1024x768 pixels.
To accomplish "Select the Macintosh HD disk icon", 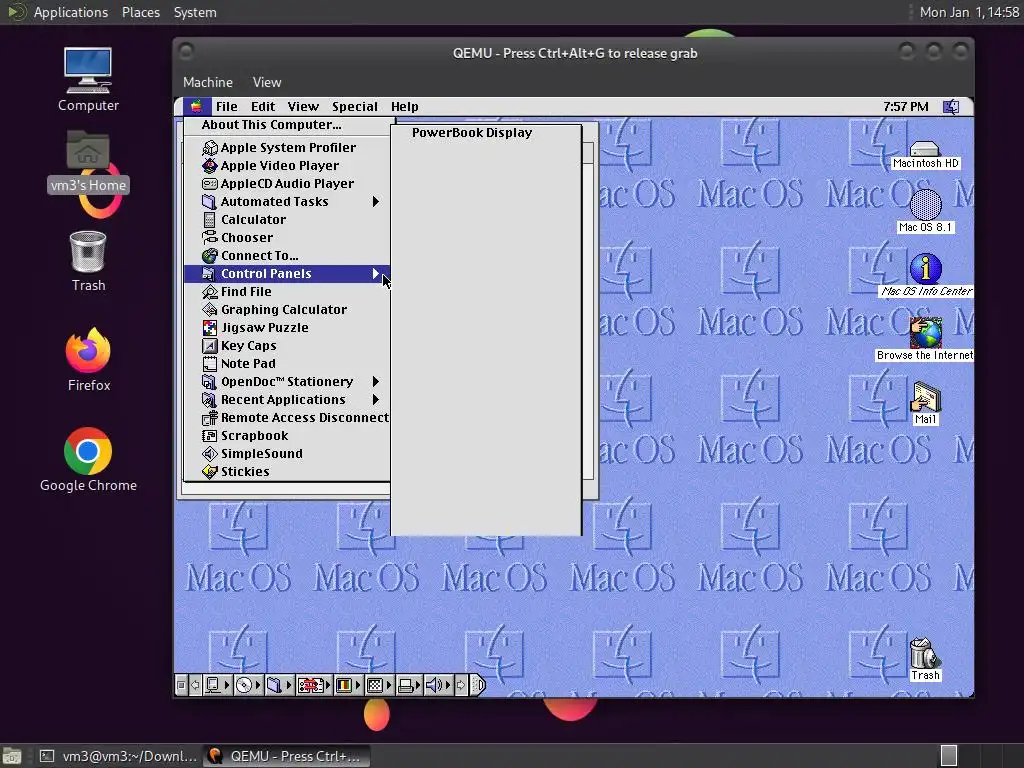I will (925, 155).
